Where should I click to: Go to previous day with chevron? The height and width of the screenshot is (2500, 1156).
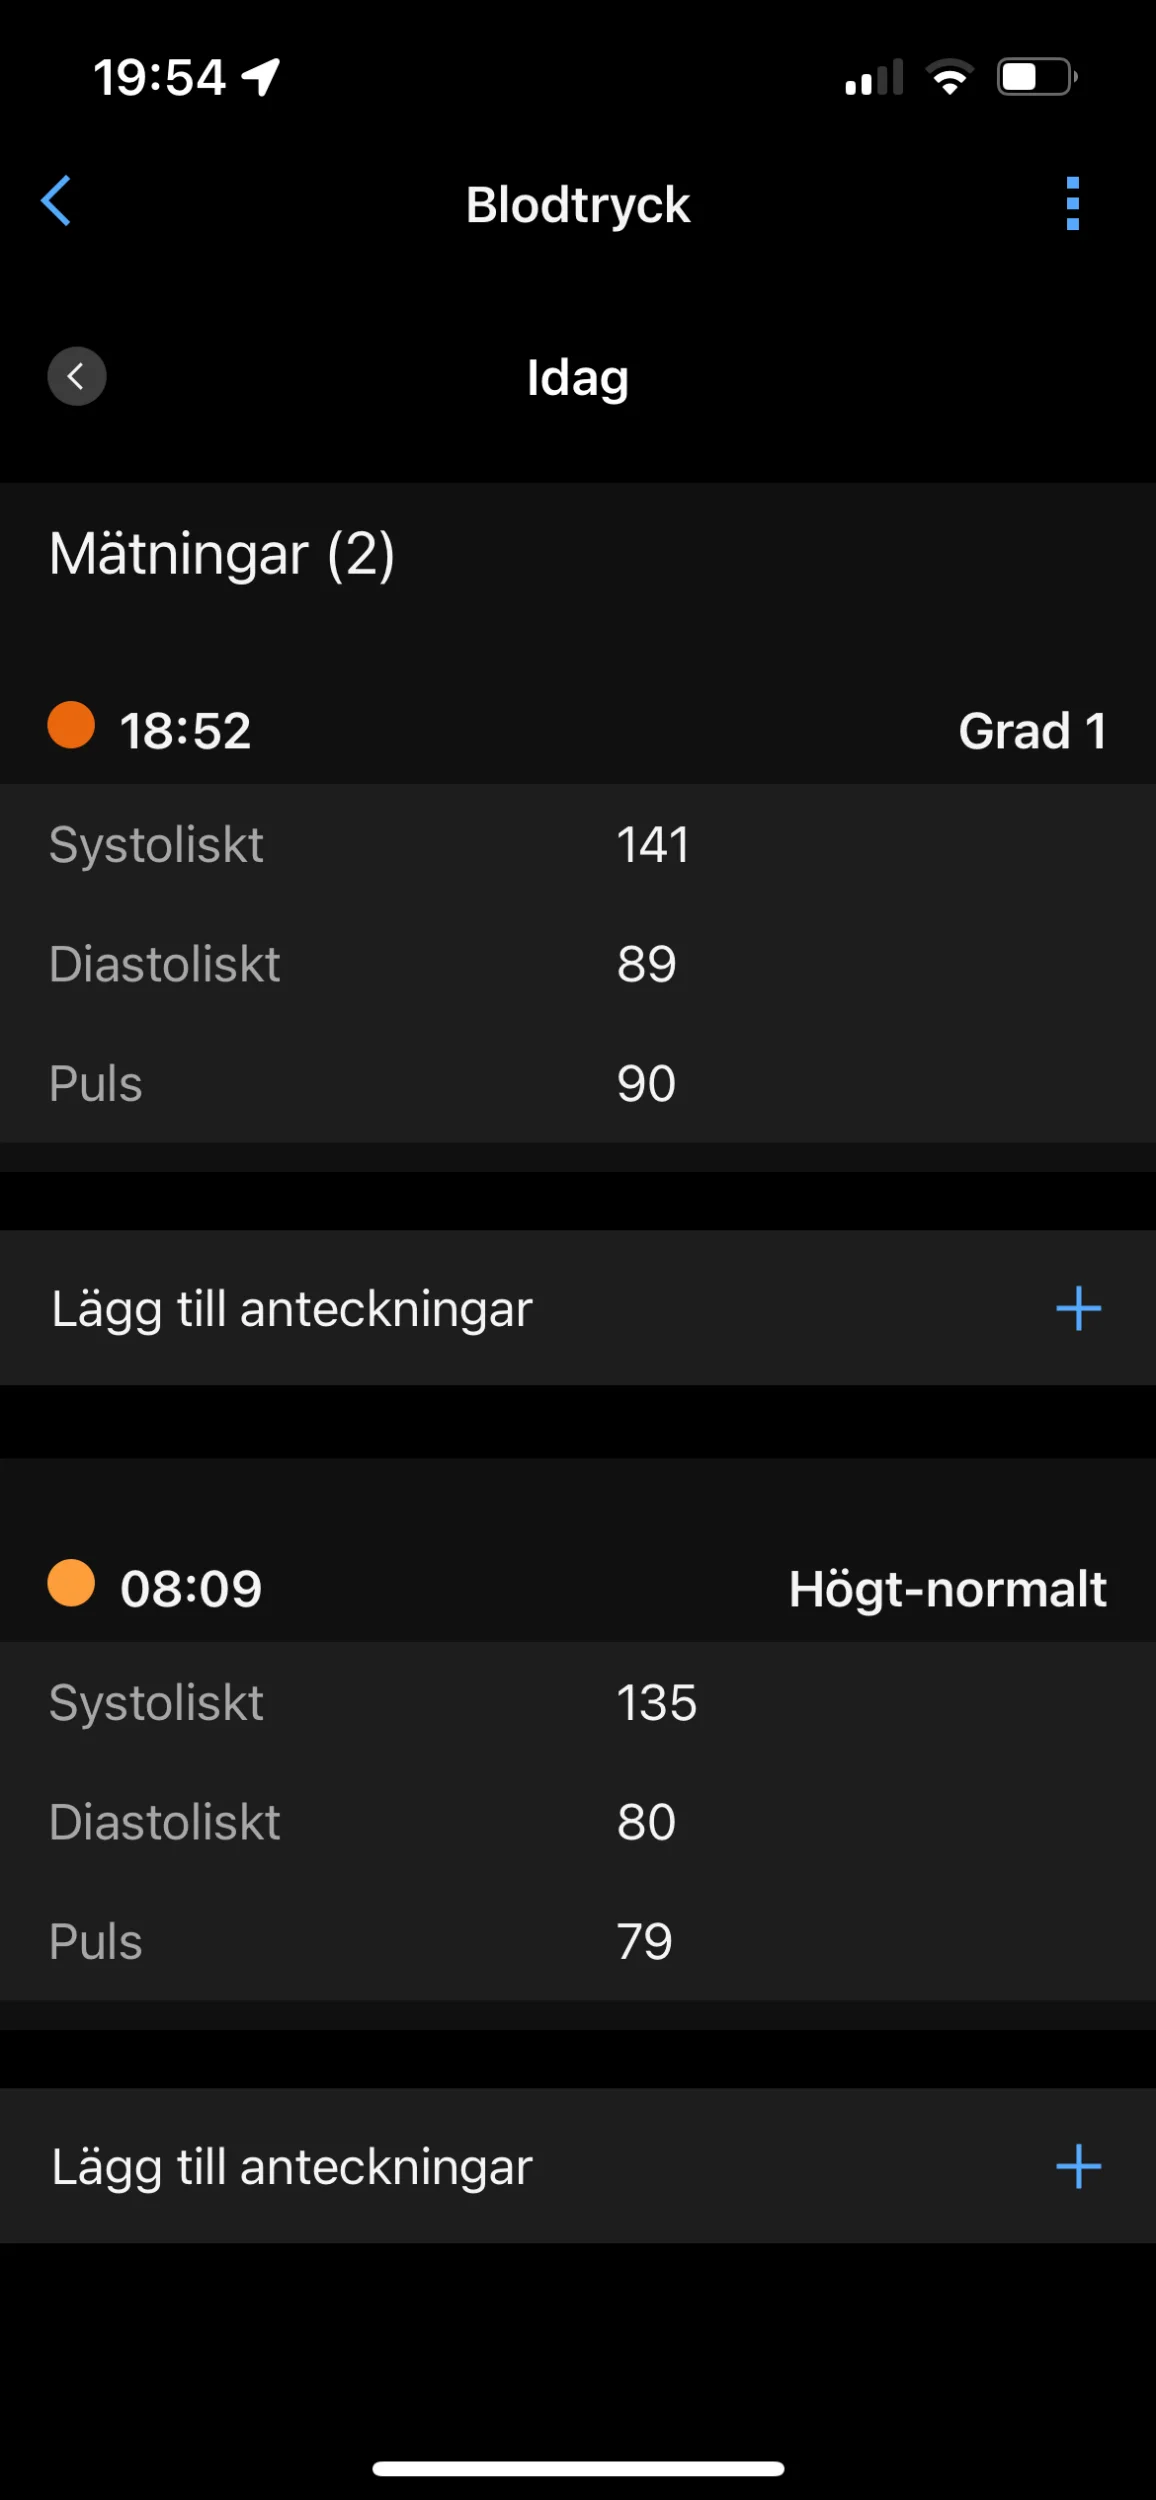pyautogui.click(x=77, y=377)
